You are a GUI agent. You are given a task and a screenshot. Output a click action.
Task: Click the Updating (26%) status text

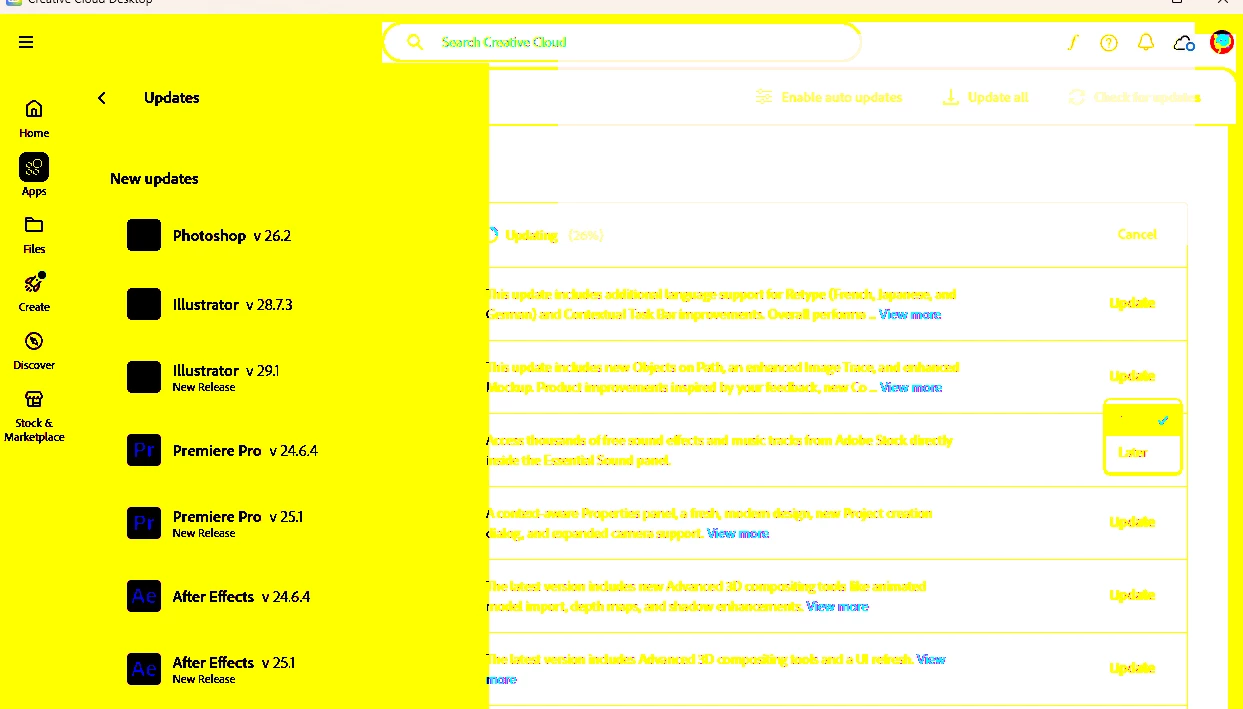tap(554, 235)
